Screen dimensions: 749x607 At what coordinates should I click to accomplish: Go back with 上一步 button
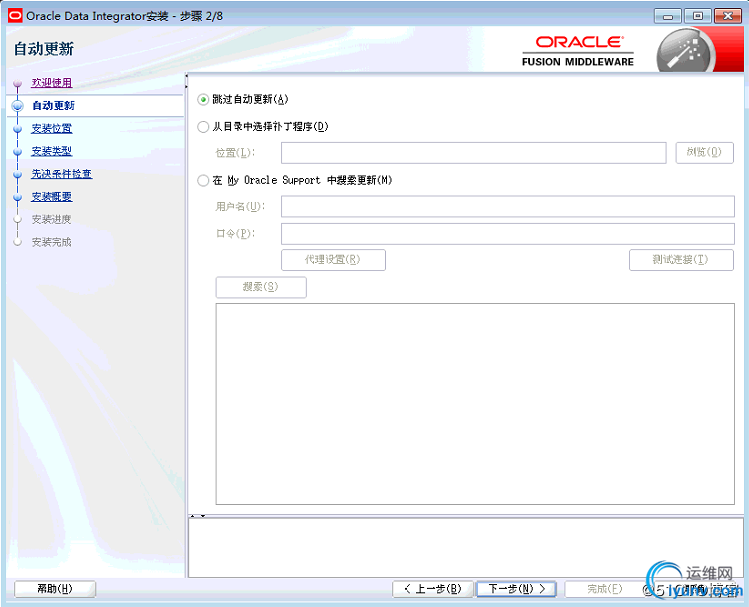[x=433, y=589]
